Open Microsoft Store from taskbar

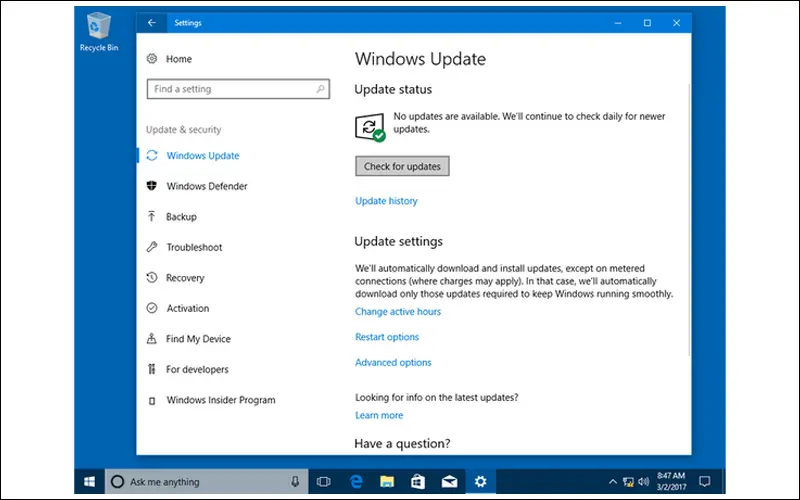tap(418, 482)
